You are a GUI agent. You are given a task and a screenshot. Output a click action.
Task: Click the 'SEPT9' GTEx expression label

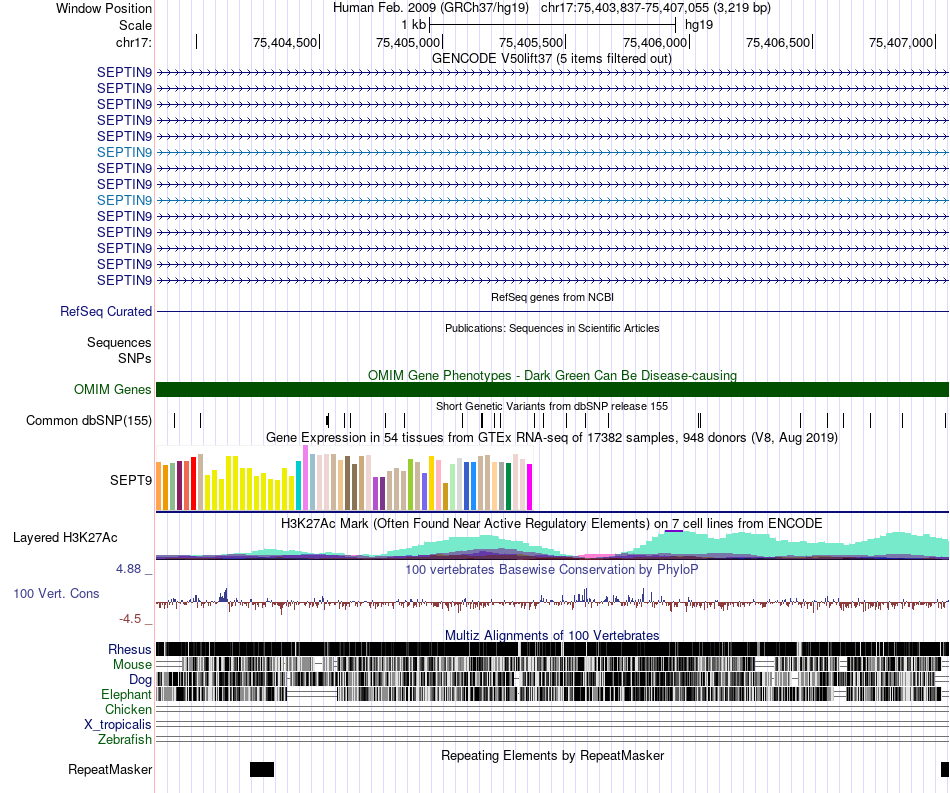[130, 480]
